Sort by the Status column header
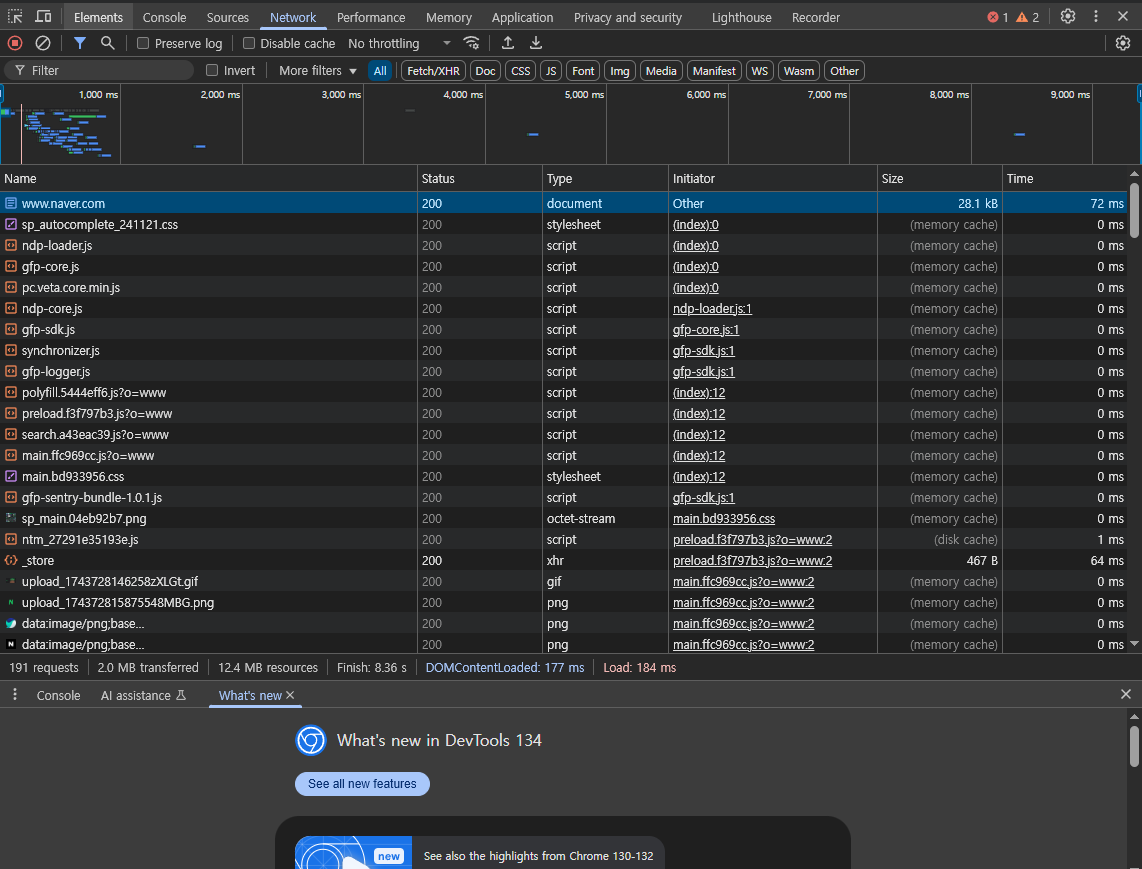Screen dimensions: 1142x869 tap(480, 178)
